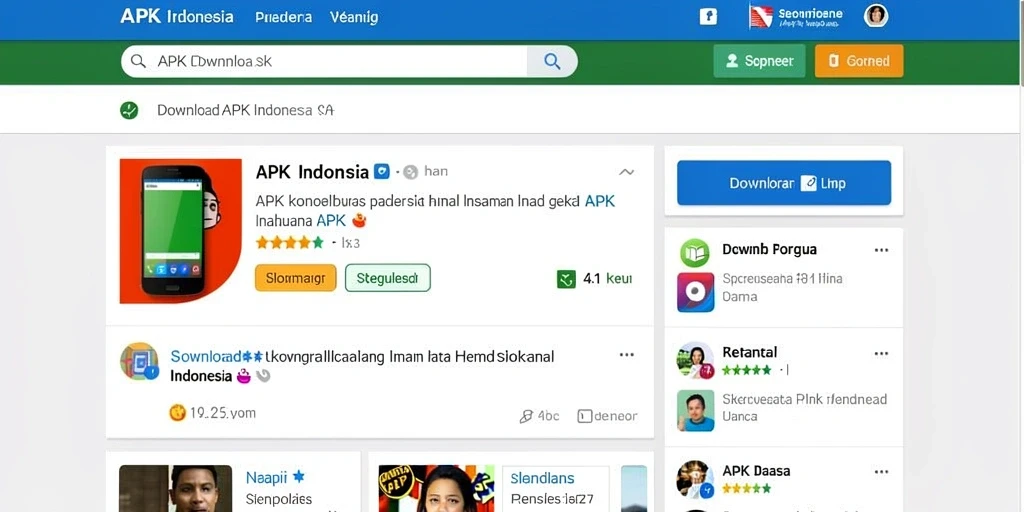The width and height of the screenshot is (1024, 512).
Task: Click the blue Downlorar Limp button
Action: pos(784,183)
